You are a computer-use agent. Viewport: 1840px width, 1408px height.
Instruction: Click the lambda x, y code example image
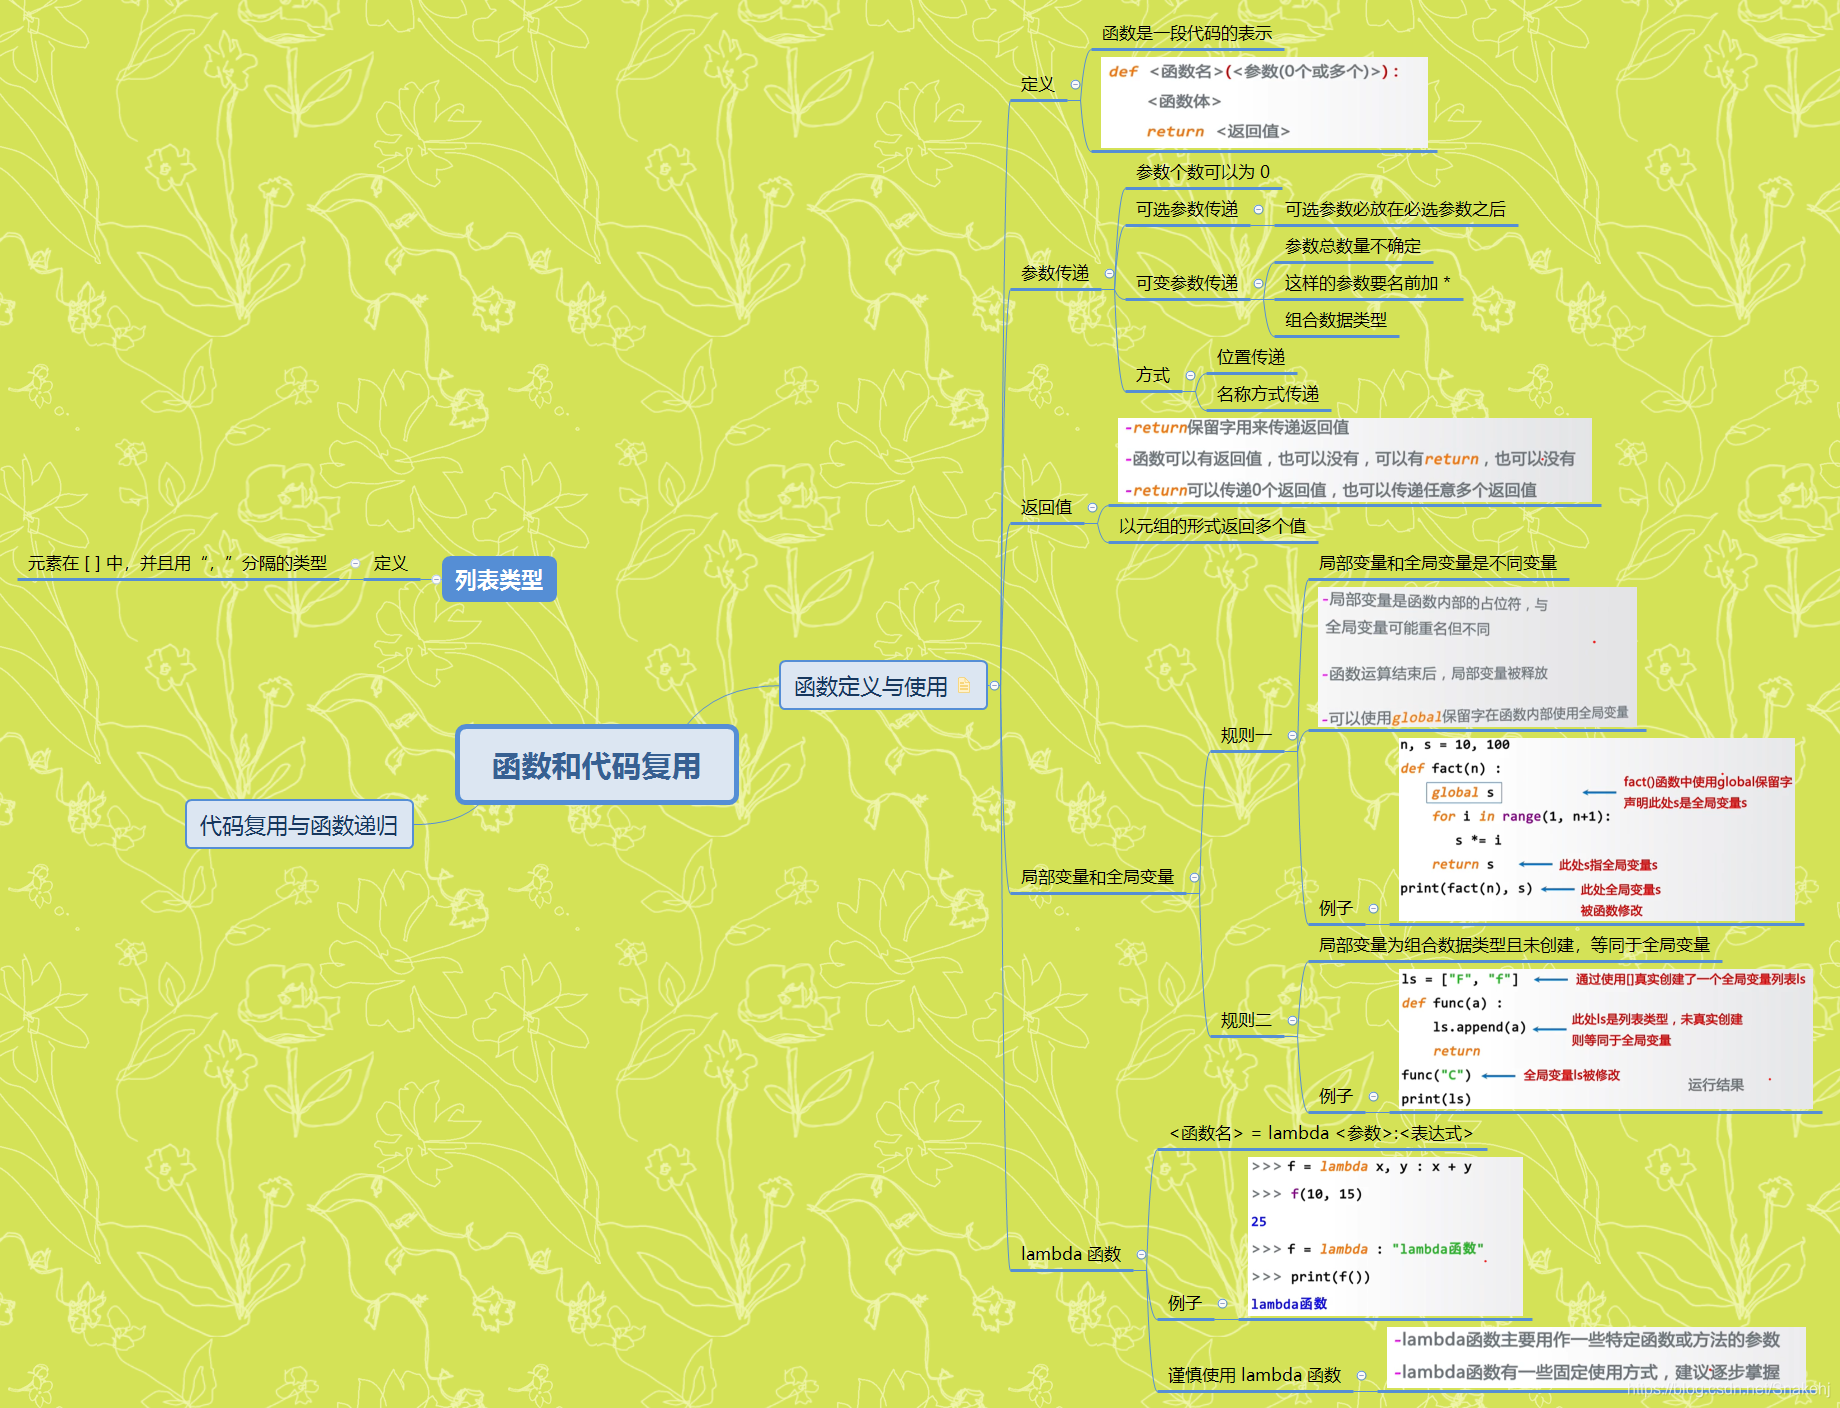click(x=1385, y=1236)
